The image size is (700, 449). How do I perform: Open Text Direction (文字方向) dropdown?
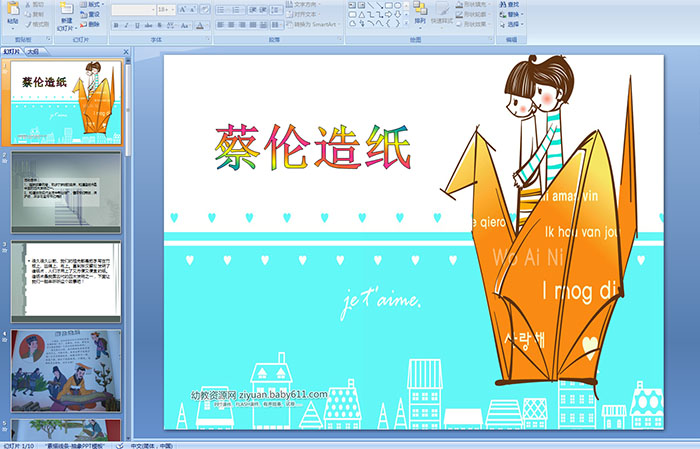click(304, 4)
